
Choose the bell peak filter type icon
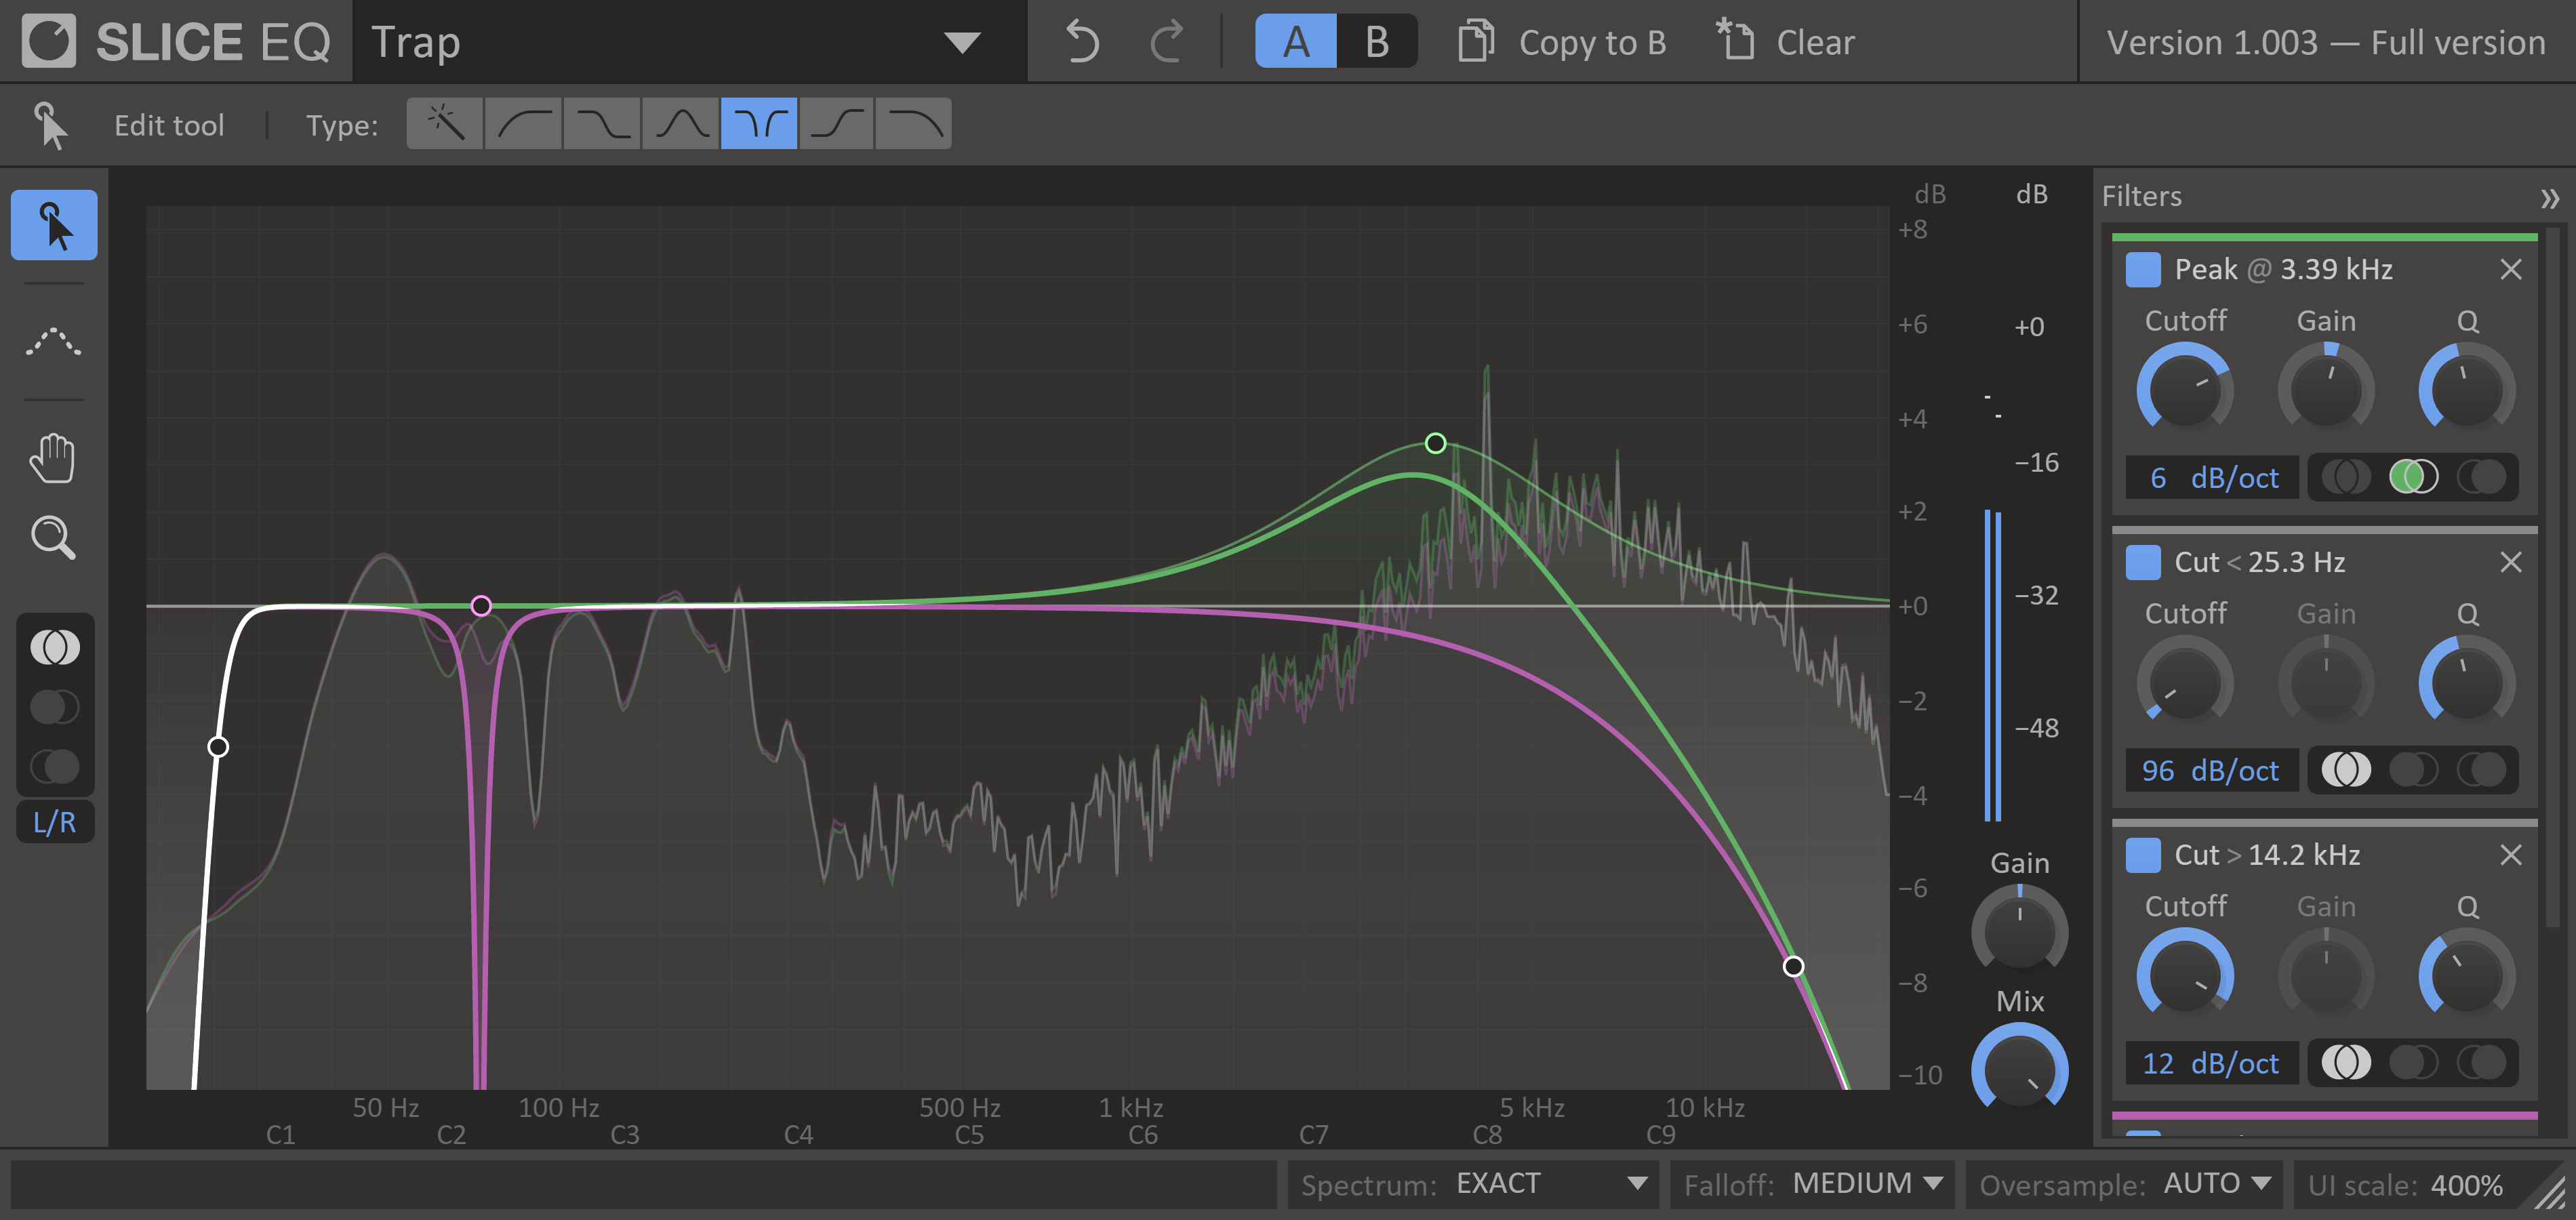681,124
